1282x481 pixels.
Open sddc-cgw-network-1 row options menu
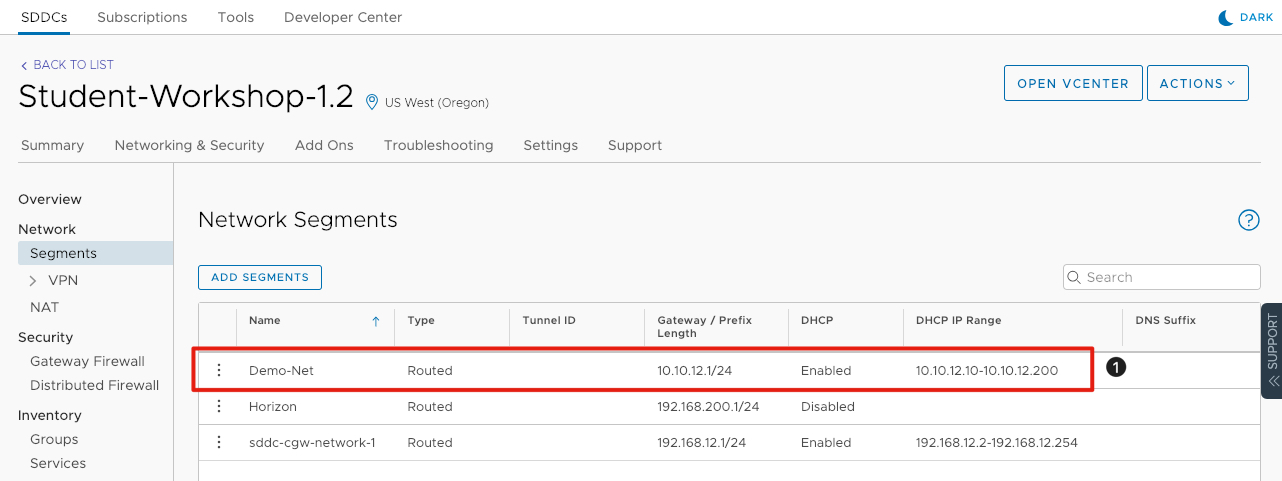click(x=219, y=443)
